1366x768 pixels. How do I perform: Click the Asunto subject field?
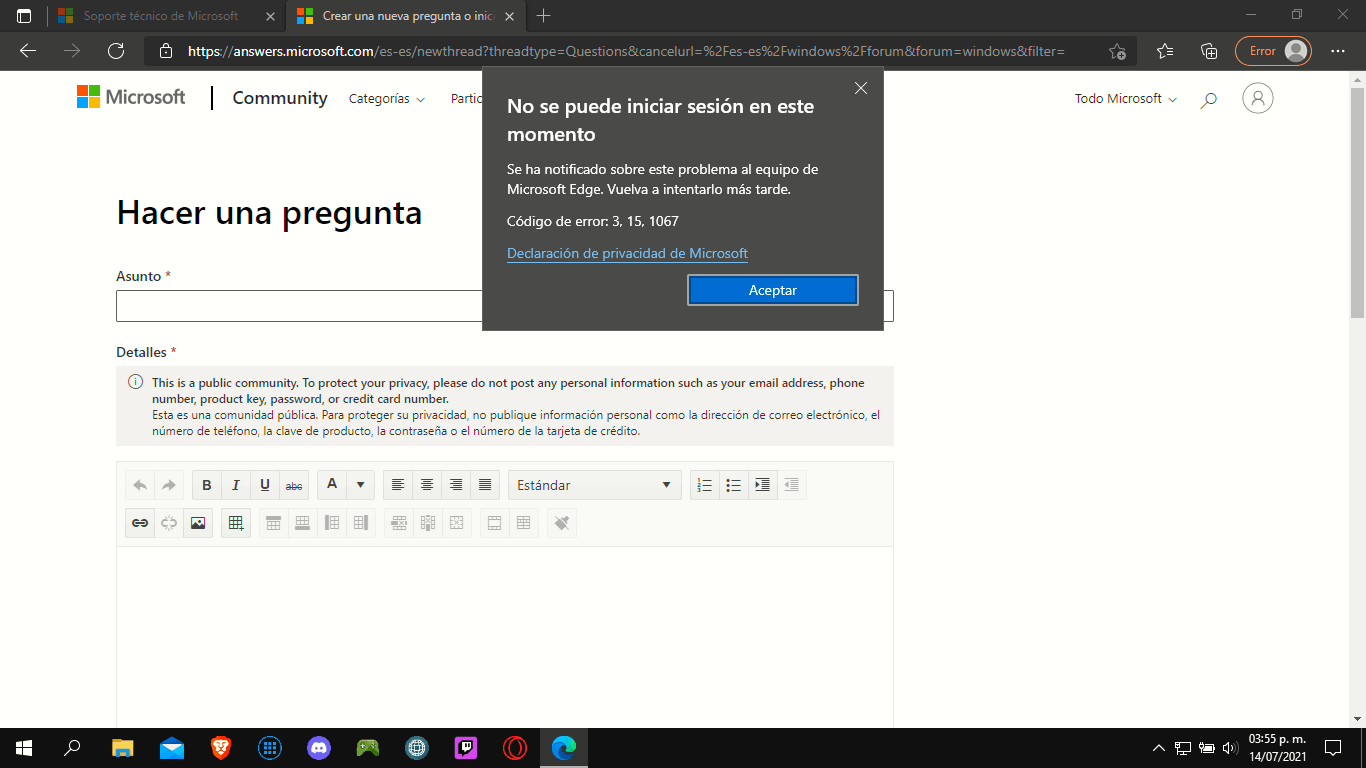[x=505, y=306]
